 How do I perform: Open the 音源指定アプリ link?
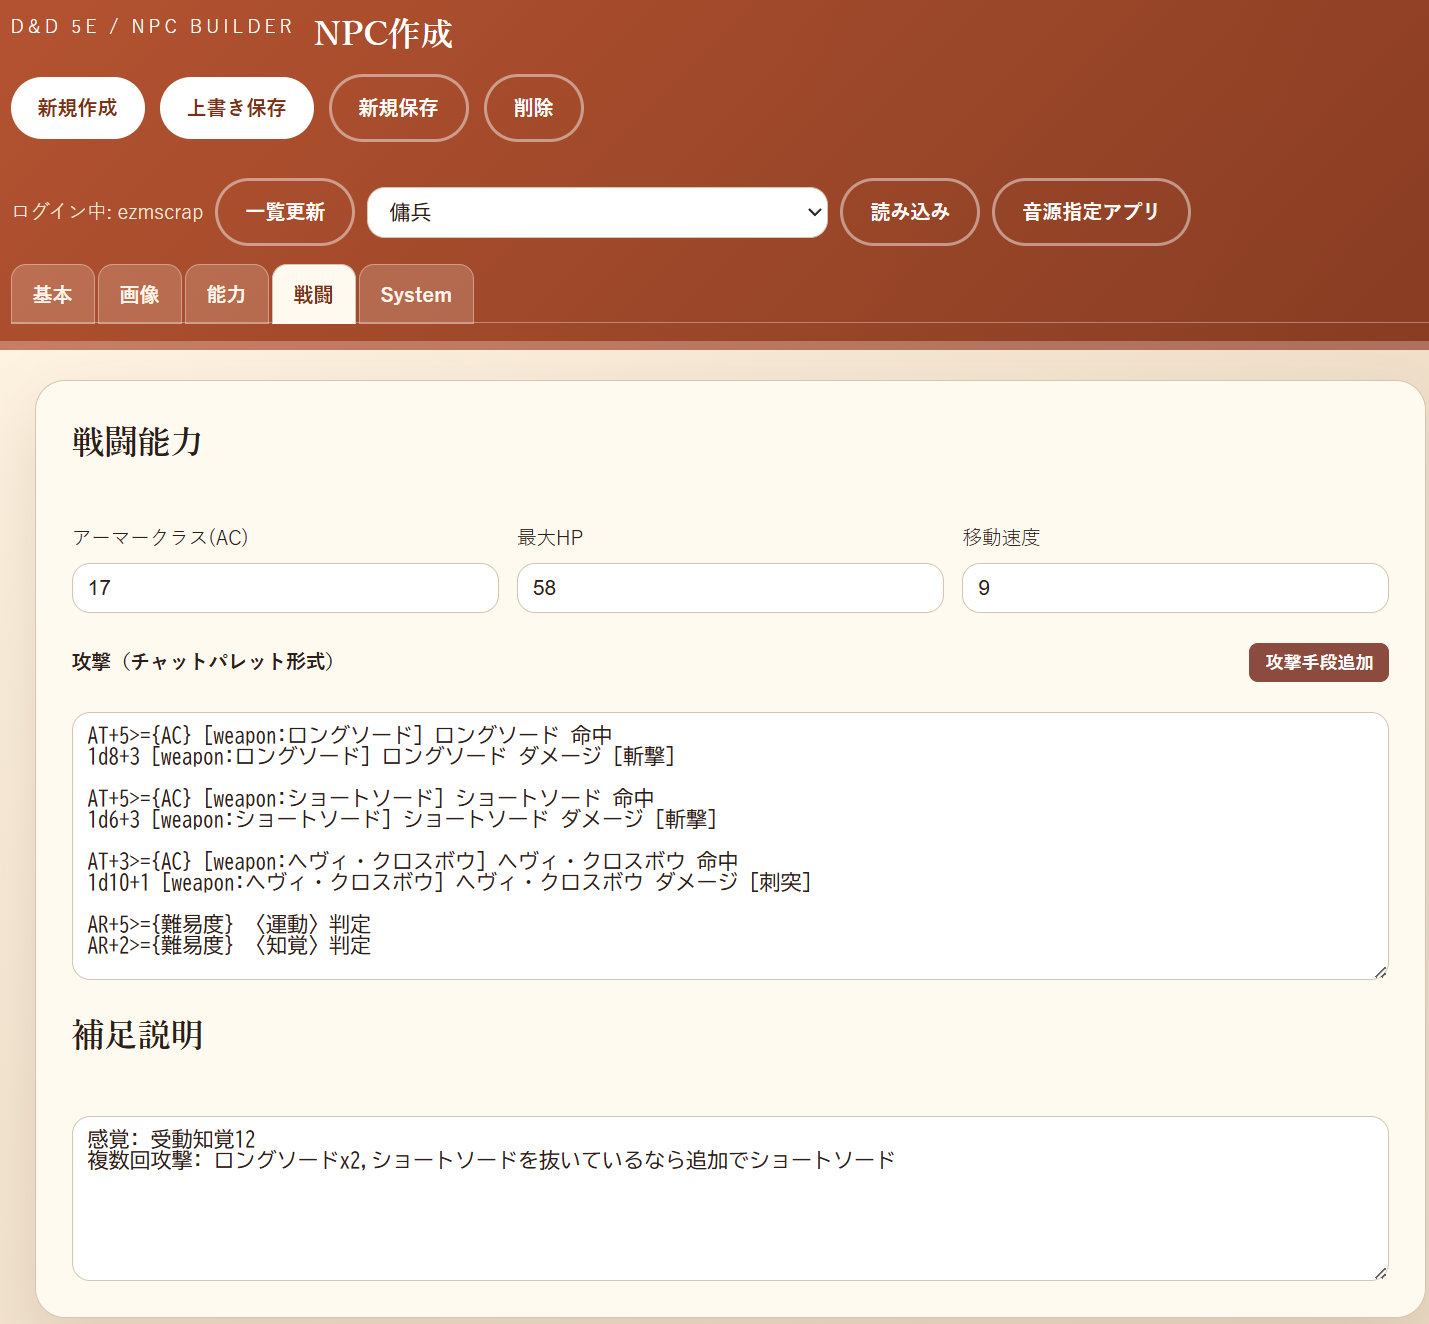click(x=1091, y=212)
